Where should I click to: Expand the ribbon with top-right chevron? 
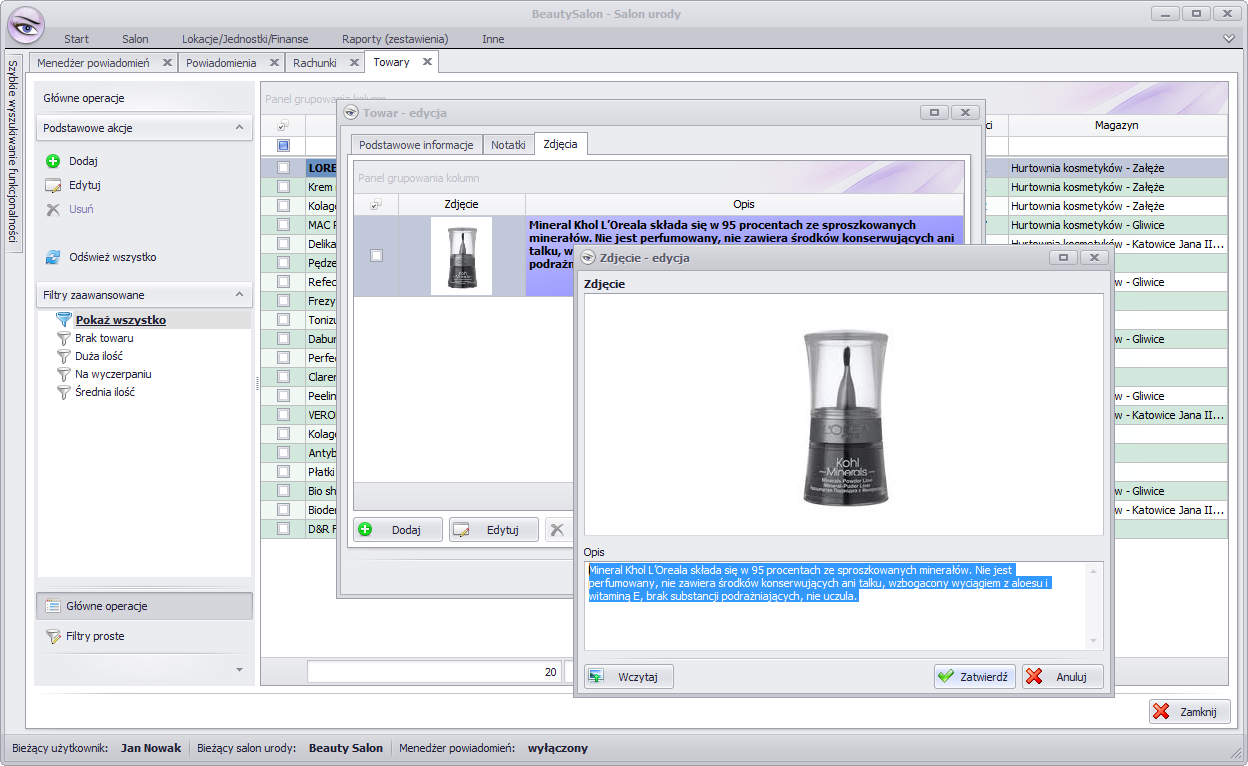(1229, 39)
